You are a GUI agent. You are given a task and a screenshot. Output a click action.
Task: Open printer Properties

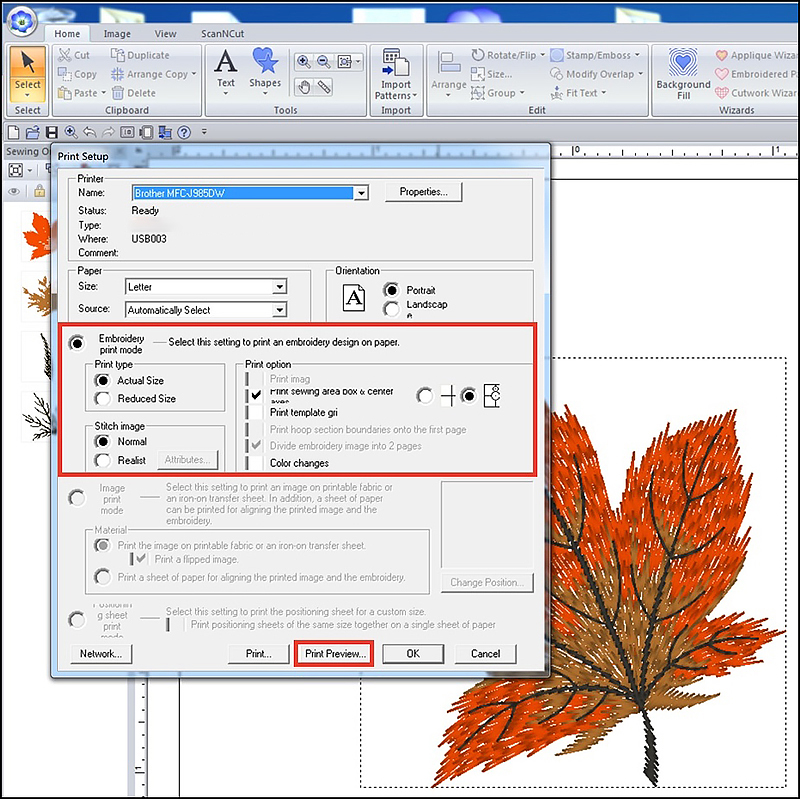tap(430, 192)
